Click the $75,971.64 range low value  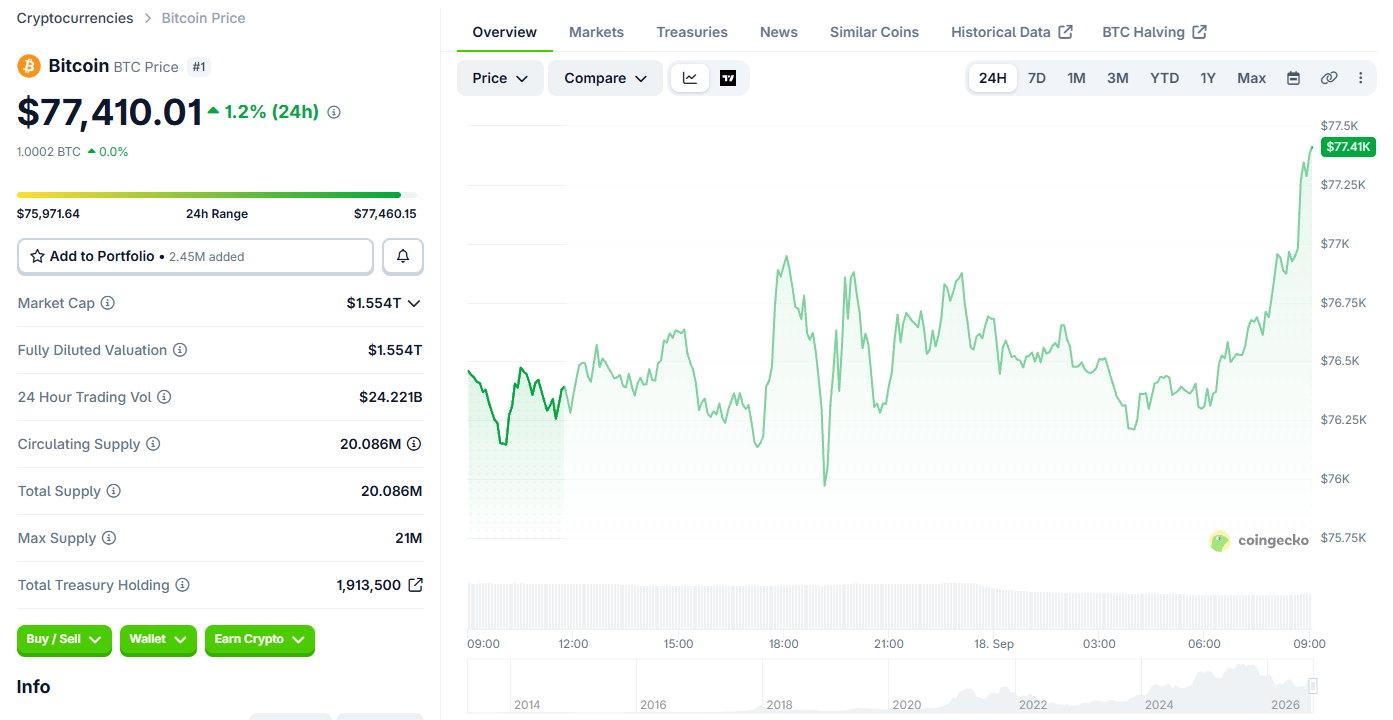pyautogui.click(x=48, y=214)
